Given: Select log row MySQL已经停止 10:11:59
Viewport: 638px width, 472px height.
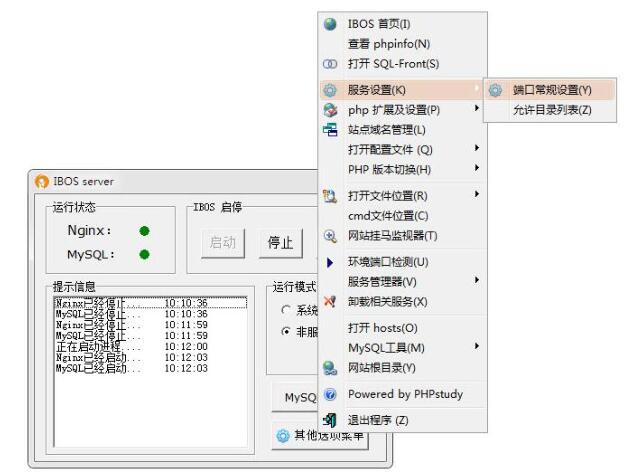Looking at the screenshot, I should tap(151, 336).
